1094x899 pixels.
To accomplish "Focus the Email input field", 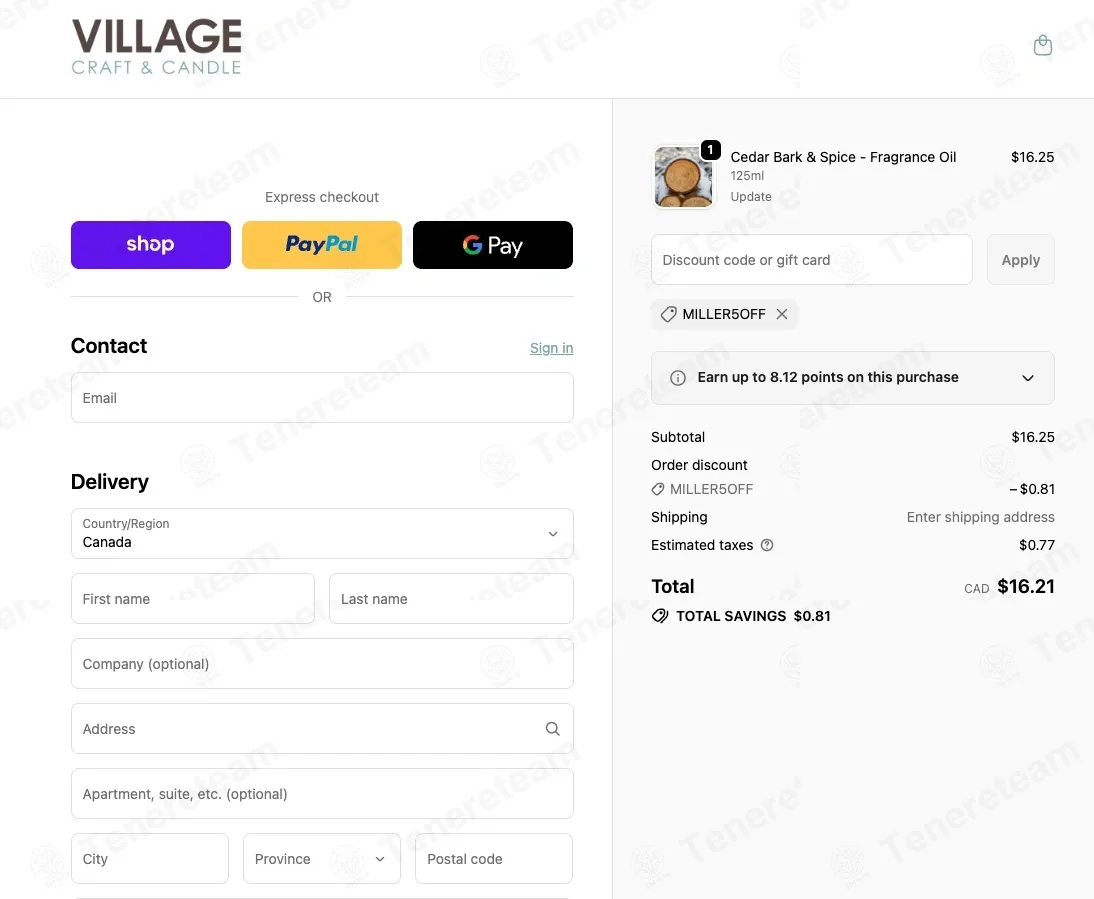I will [322, 398].
